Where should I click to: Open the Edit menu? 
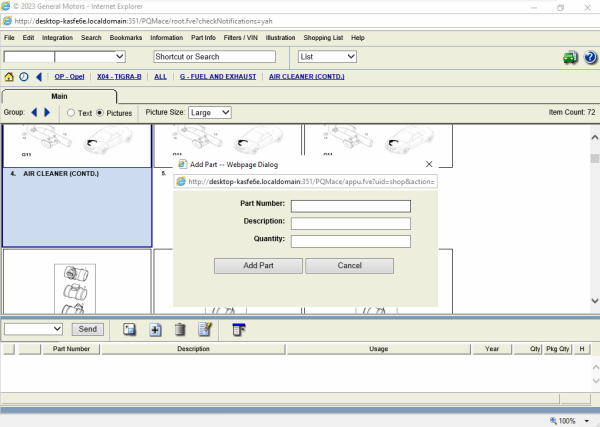pos(28,38)
